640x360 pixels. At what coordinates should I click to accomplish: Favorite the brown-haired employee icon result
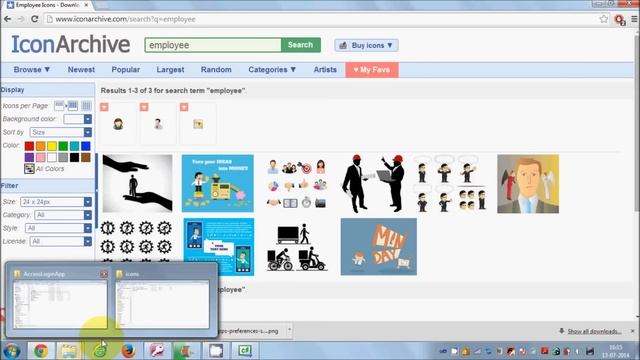(104, 107)
